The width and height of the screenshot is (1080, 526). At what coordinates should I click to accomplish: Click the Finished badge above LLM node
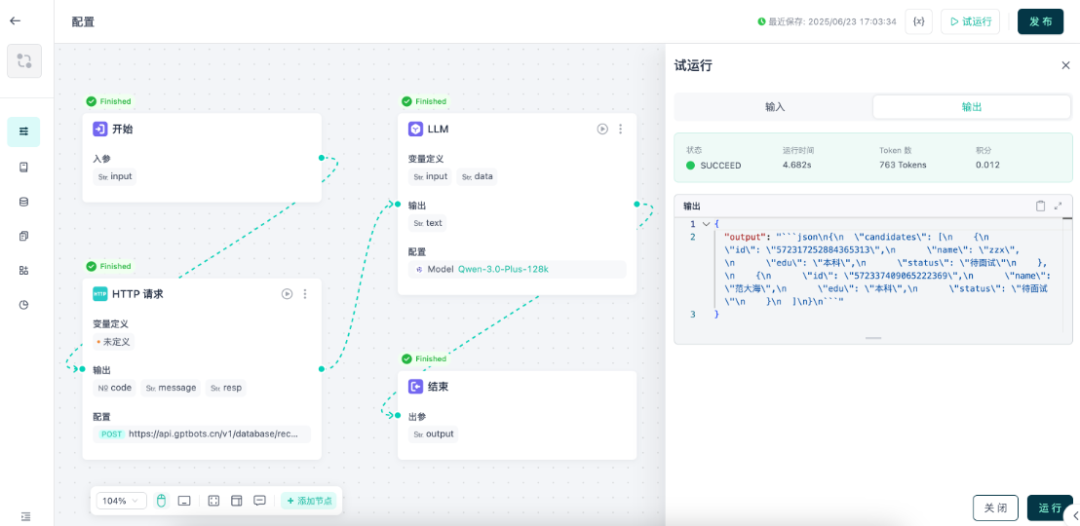click(x=424, y=101)
